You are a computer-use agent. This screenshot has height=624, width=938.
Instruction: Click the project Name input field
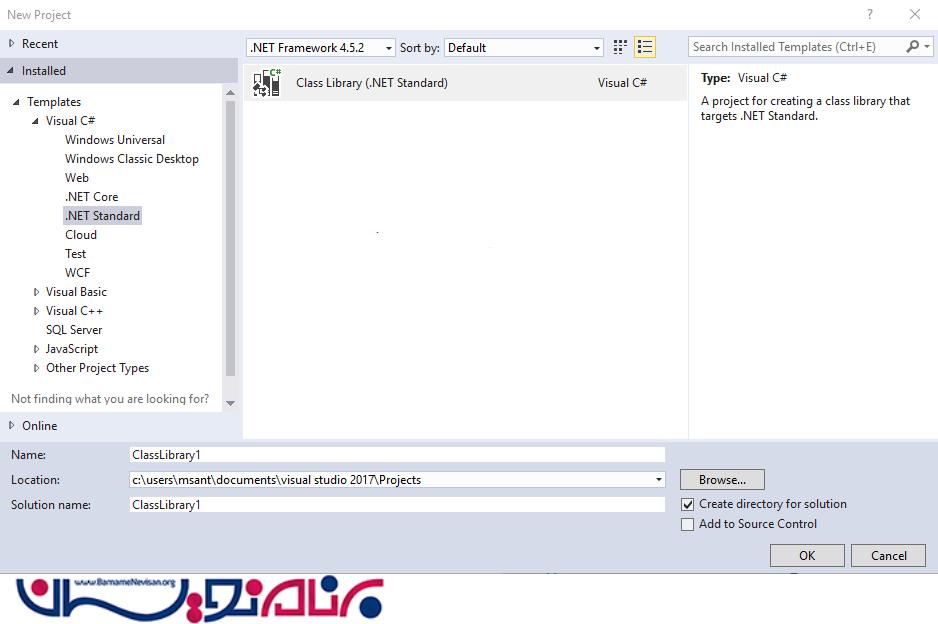tap(397, 455)
